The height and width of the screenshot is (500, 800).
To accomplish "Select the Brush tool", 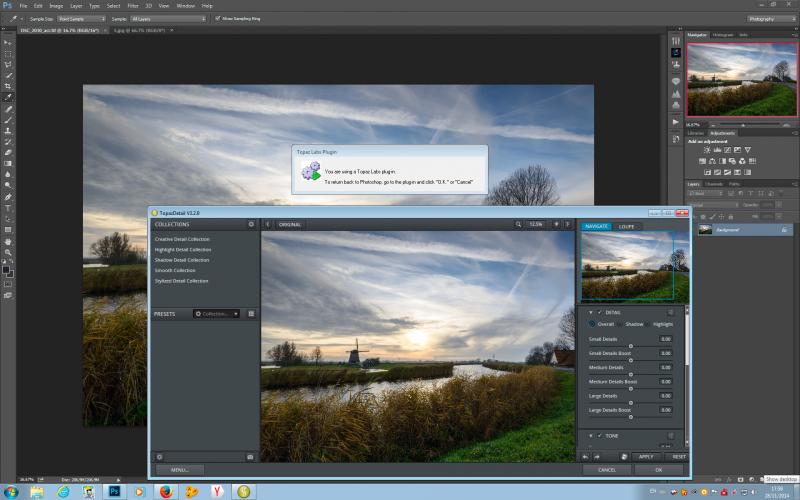I will pos(8,120).
